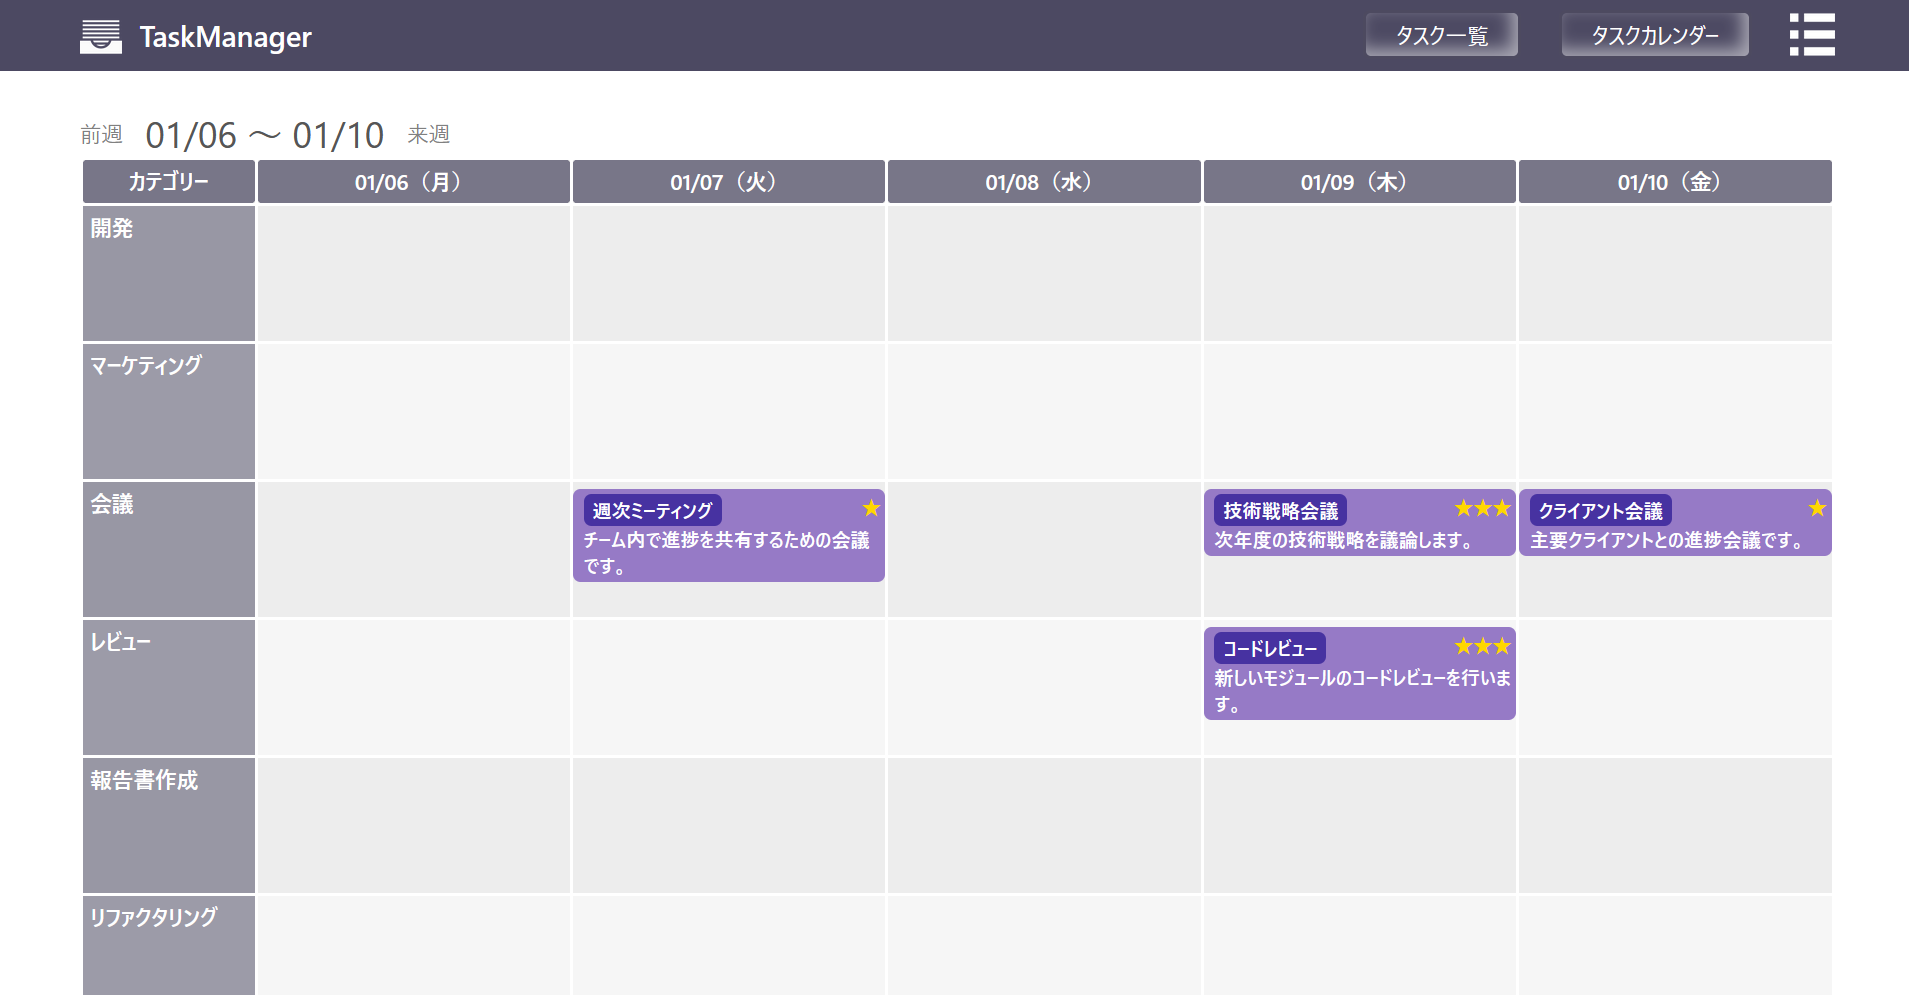Click the TaskManager title text

coord(225,37)
